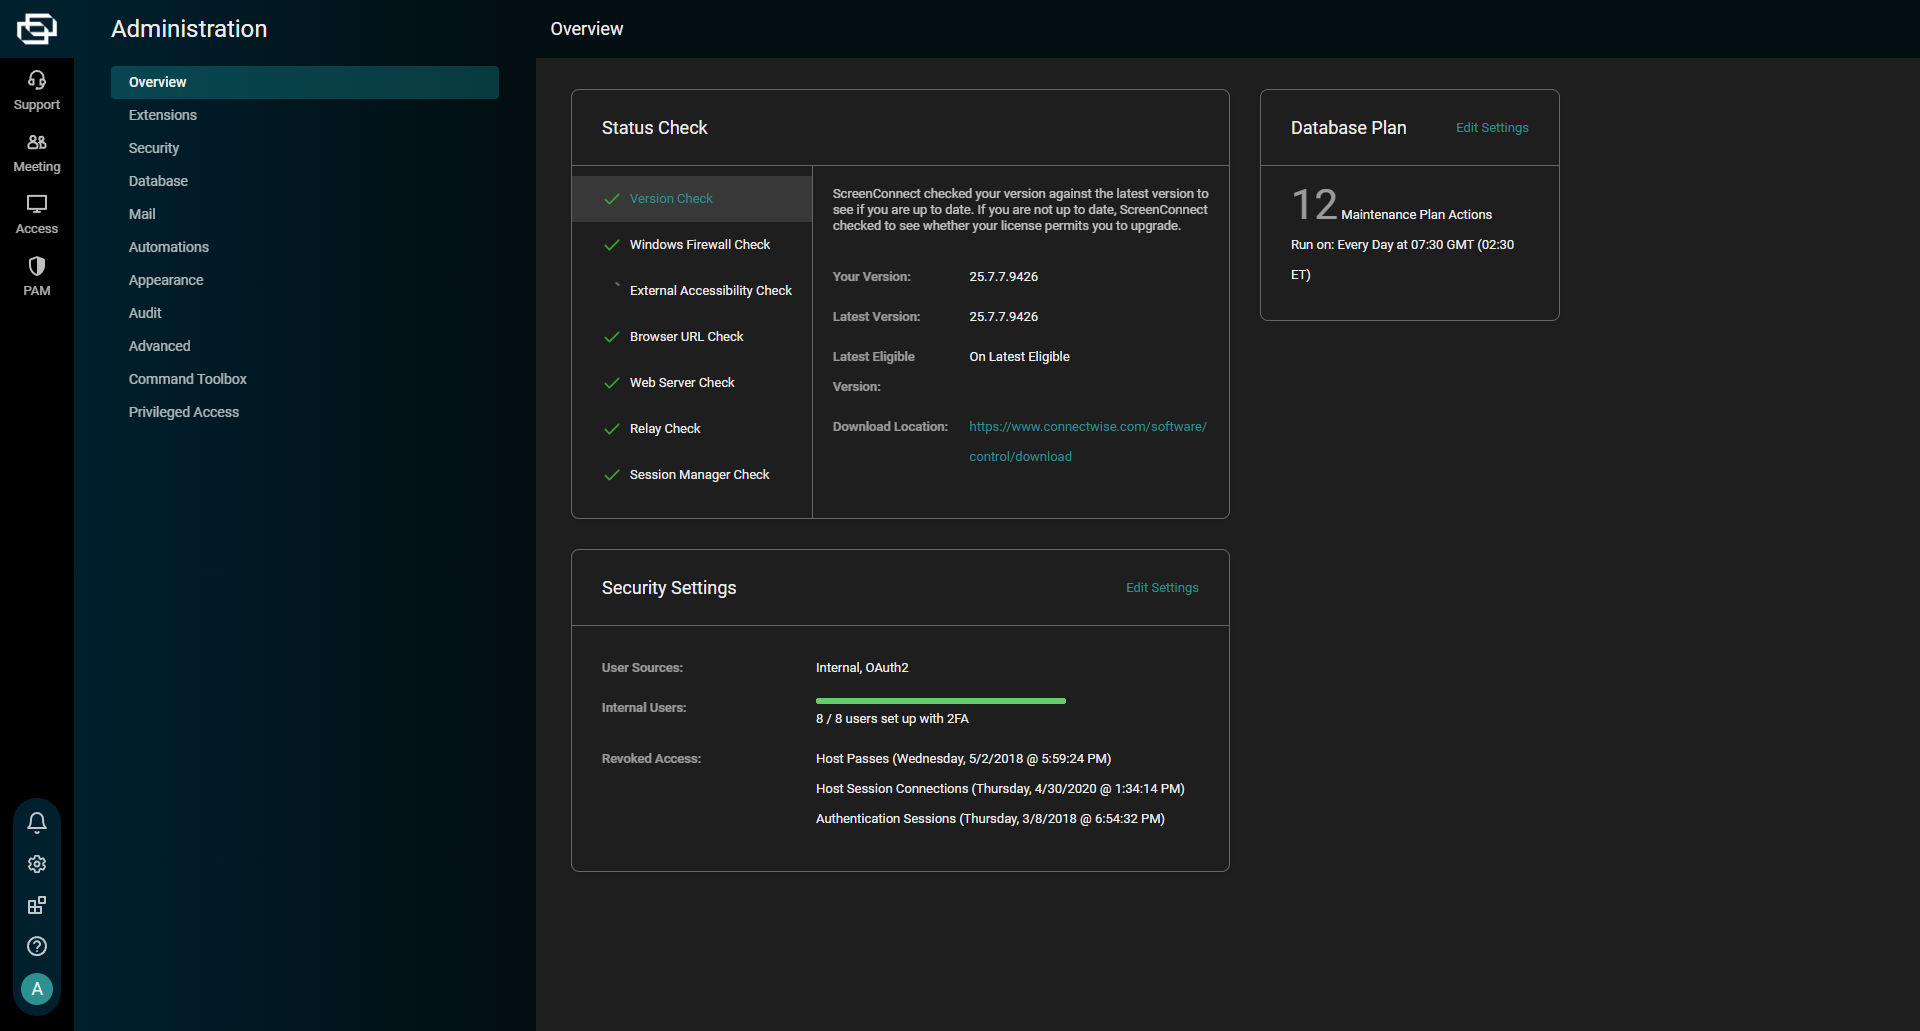Click the 2FA users progress bar

click(940, 701)
